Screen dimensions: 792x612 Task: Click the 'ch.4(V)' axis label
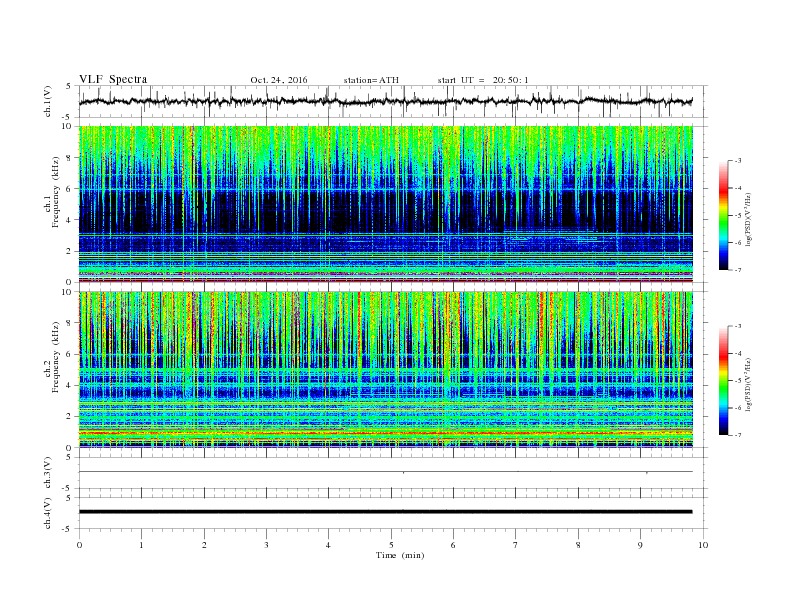[49, 513]
